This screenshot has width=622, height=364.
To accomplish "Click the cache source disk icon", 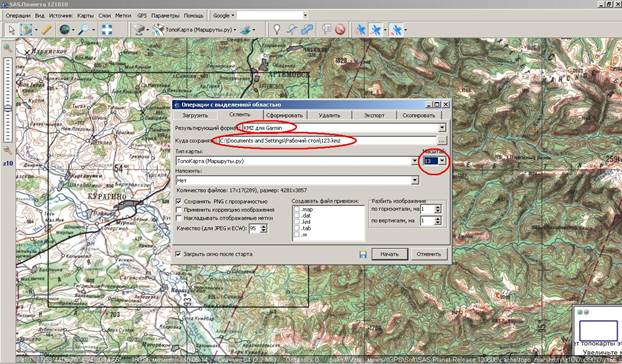I will tap(140, 30).
